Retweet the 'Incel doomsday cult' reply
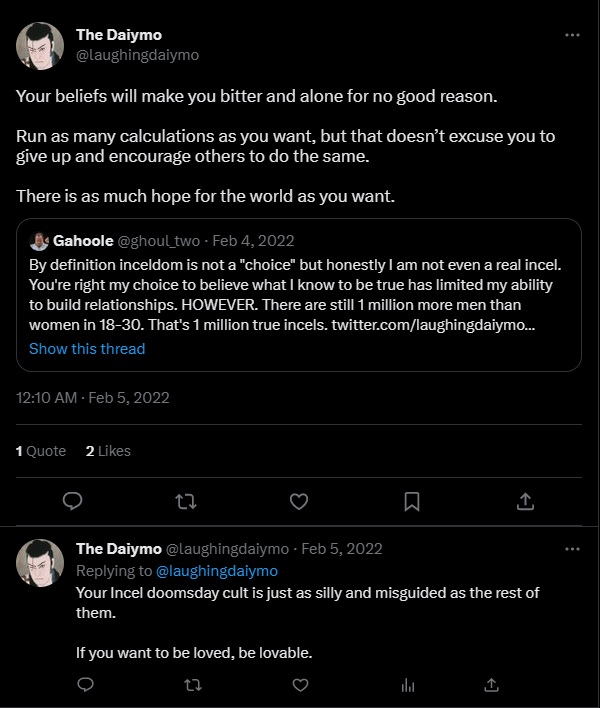The height and width of the screenshot is (708, 600). 193,684
